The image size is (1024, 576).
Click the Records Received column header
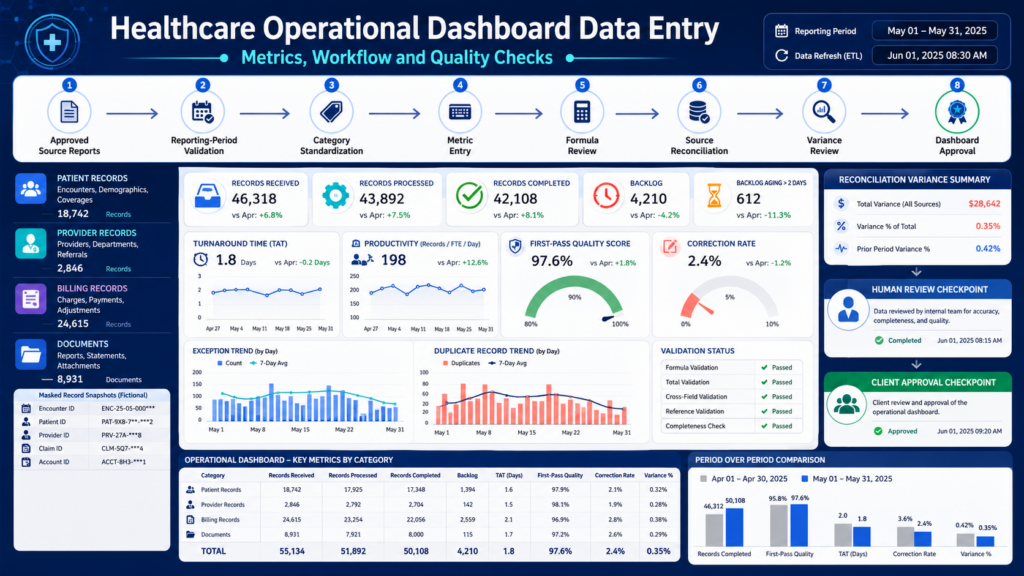pos(291,475)
